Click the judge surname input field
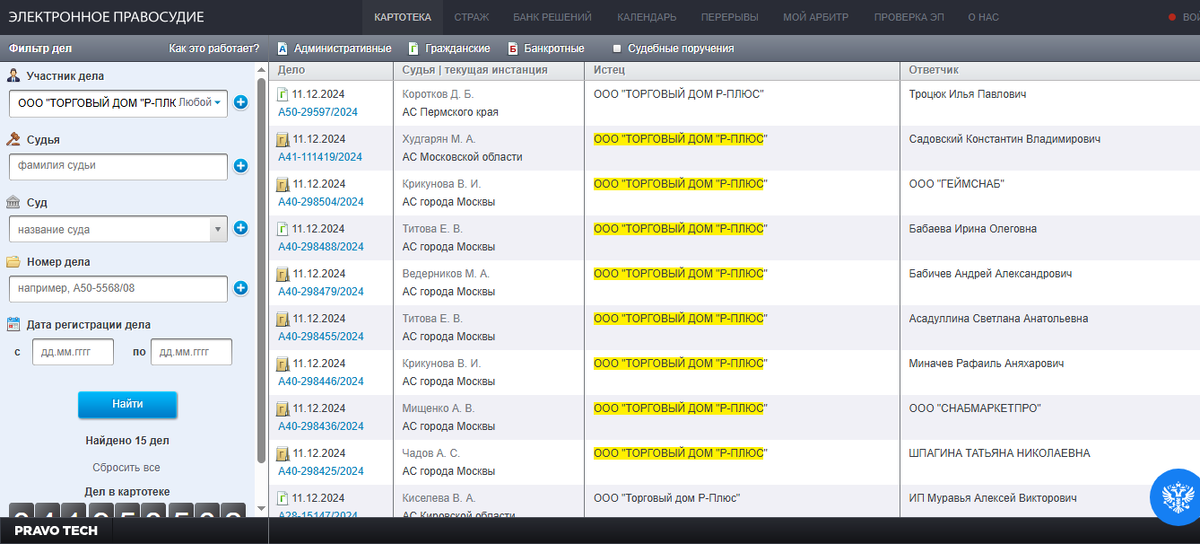This screenshot has width=1200, height=544. (118, 166)
